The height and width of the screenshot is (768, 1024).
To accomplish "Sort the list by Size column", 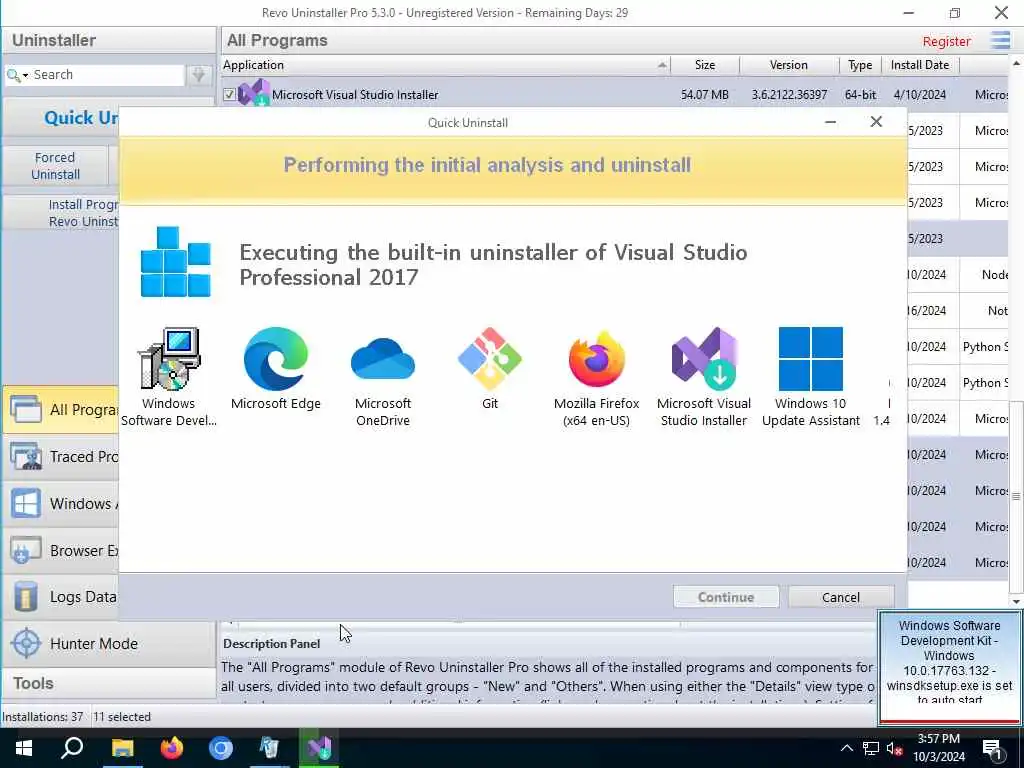I will [705, 65].
